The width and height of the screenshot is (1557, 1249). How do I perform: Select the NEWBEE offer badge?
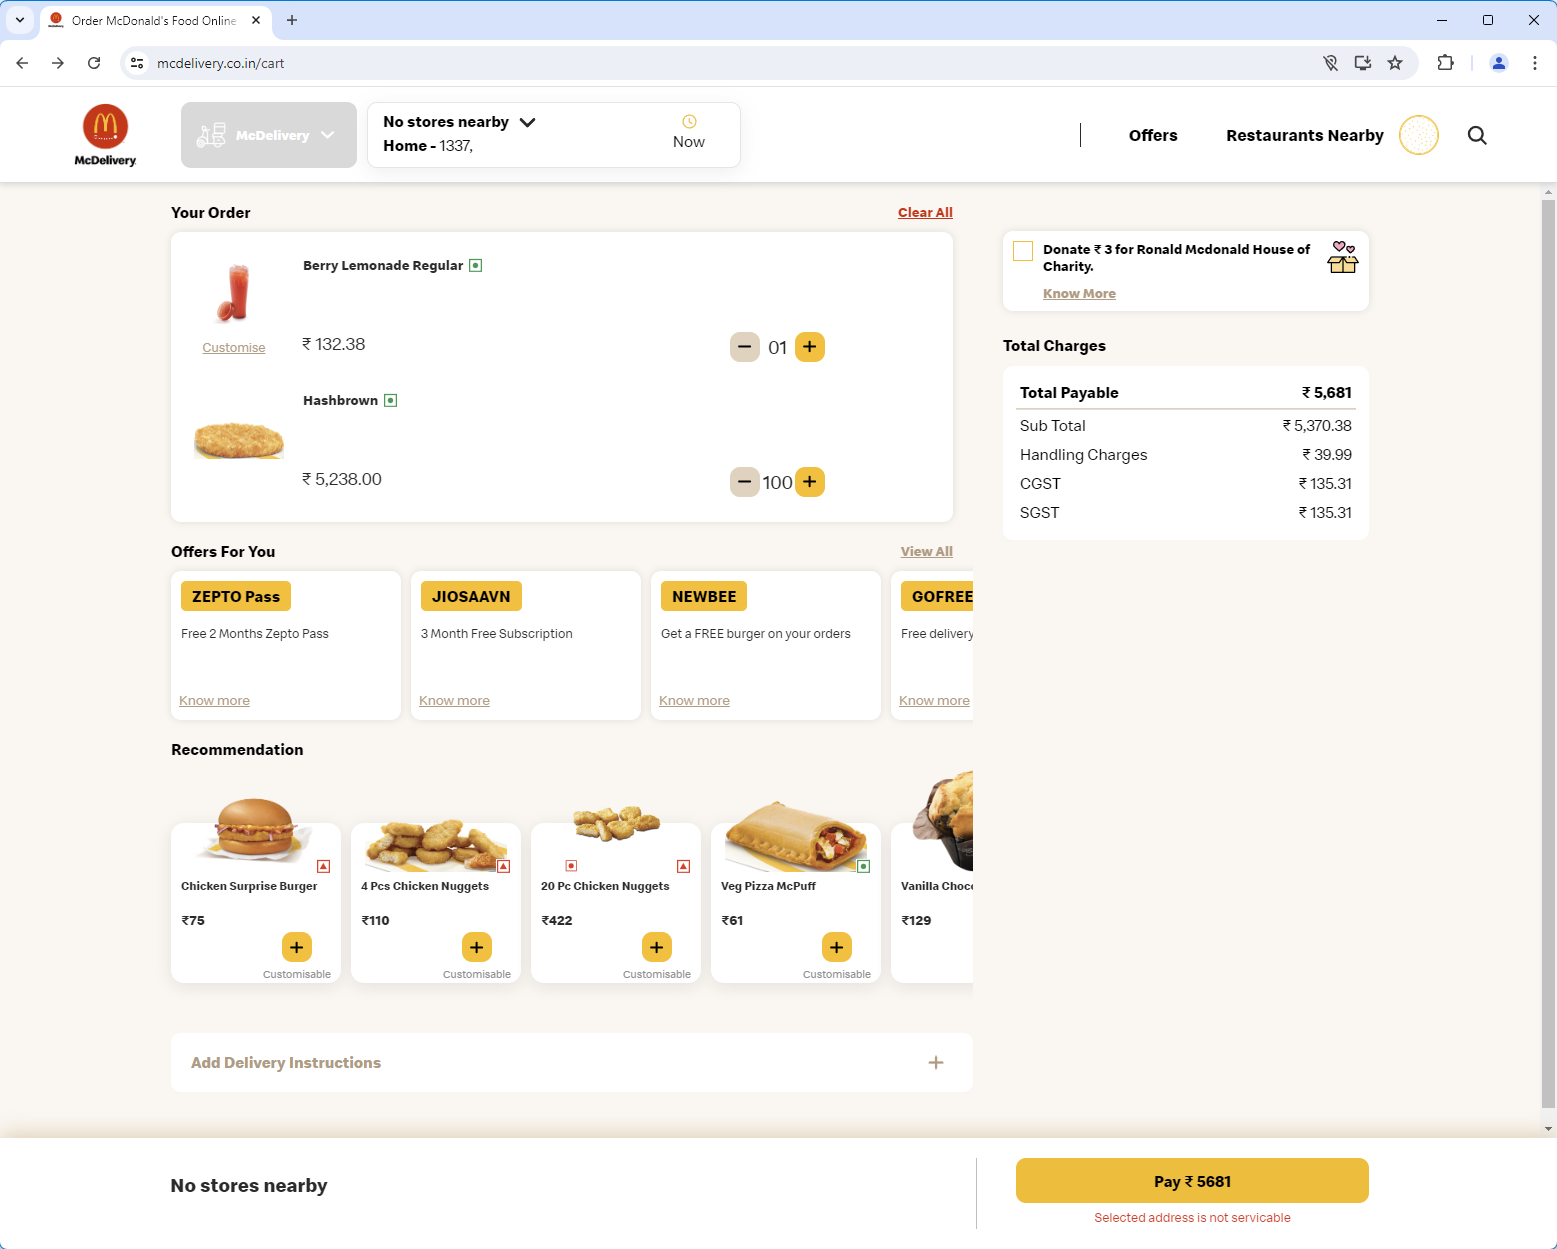click(x=704, y=596)
